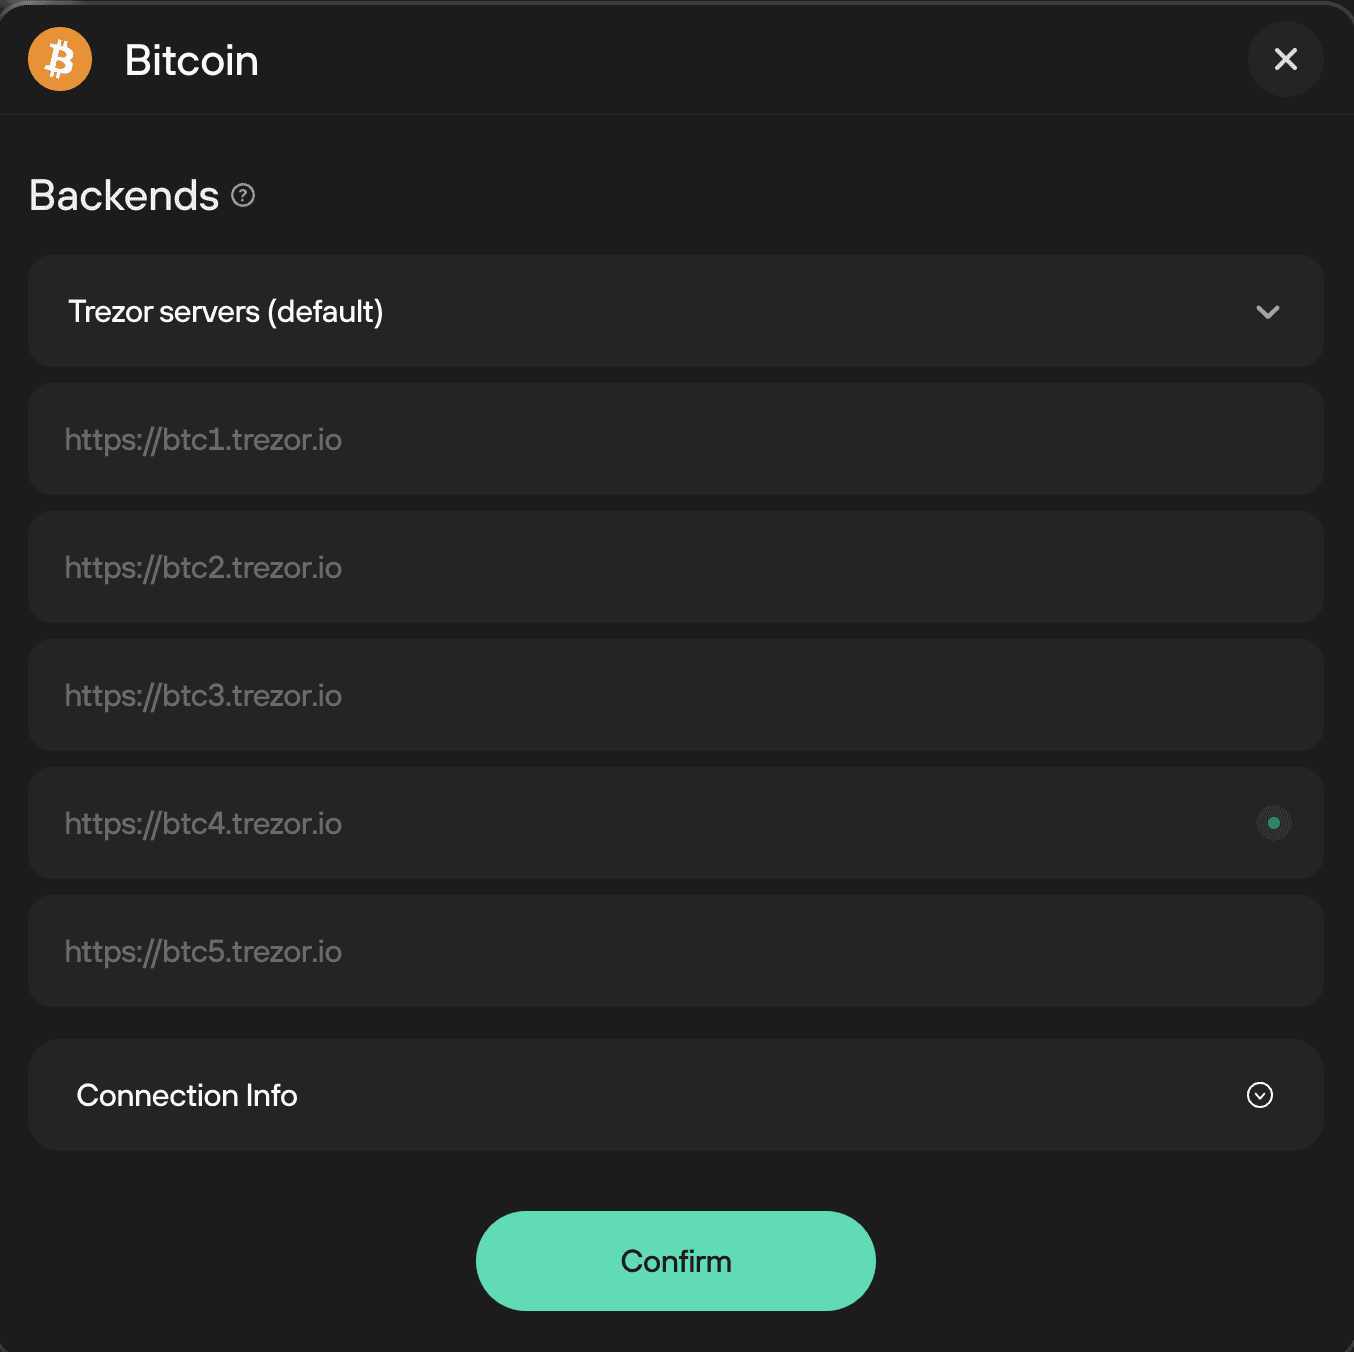The width and height of the screenshot is (1354, 1352).
Task: Click the orange Bitcoin logo icon
Action: (60, 59)
